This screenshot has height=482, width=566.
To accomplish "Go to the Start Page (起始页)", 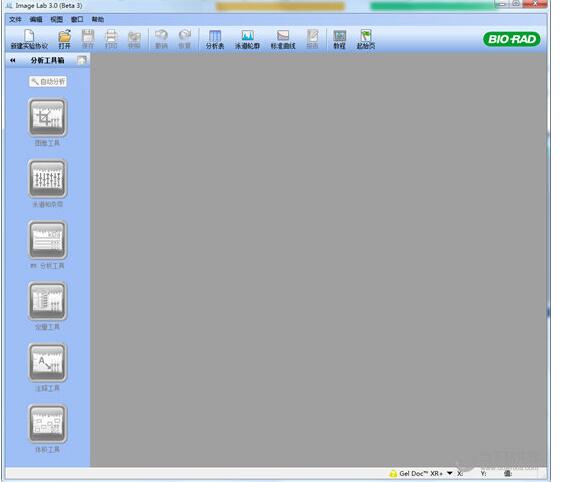I will (x=366, y=39).
